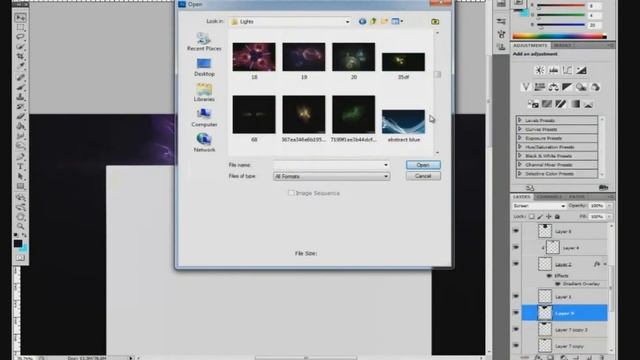This screenshot has height=360, width=640.
Task: Expand Curves Presets
Action: pyautogui.click(x=520, y=129)
